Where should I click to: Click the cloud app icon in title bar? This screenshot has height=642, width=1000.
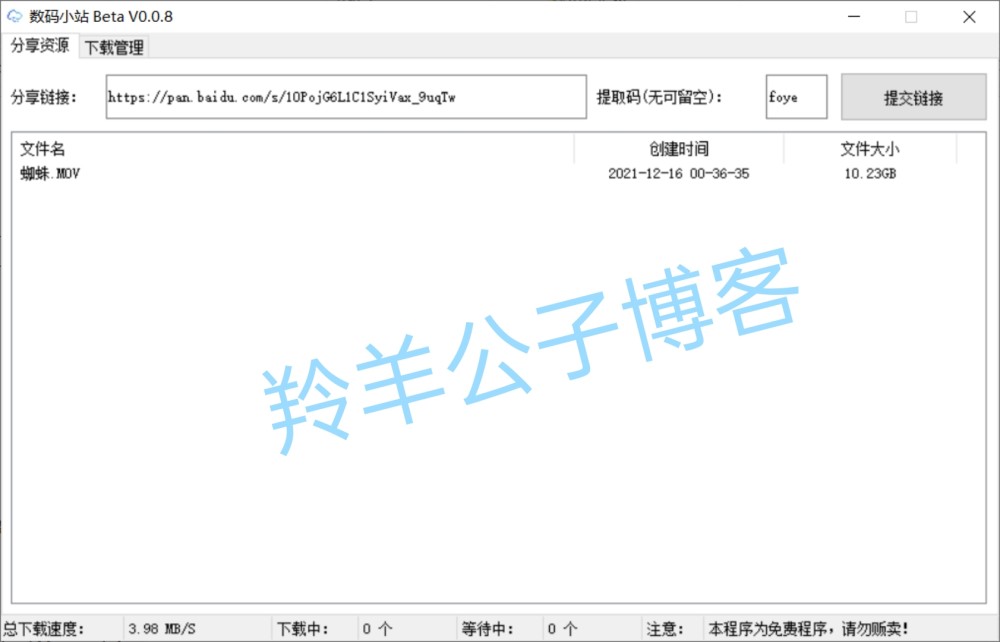click(14, 17)
